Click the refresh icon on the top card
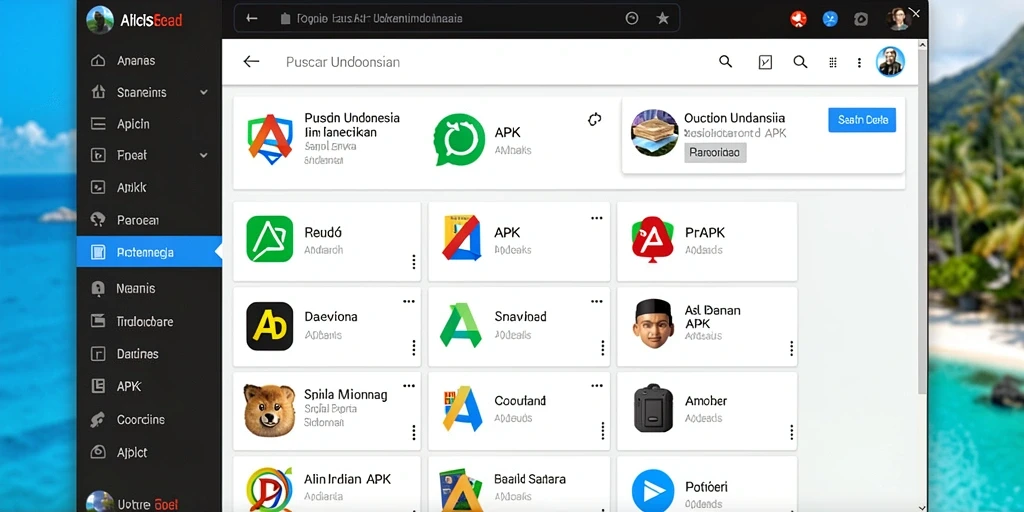Image resolution: width=1024 pixels, height=512 pixels. 594,119
